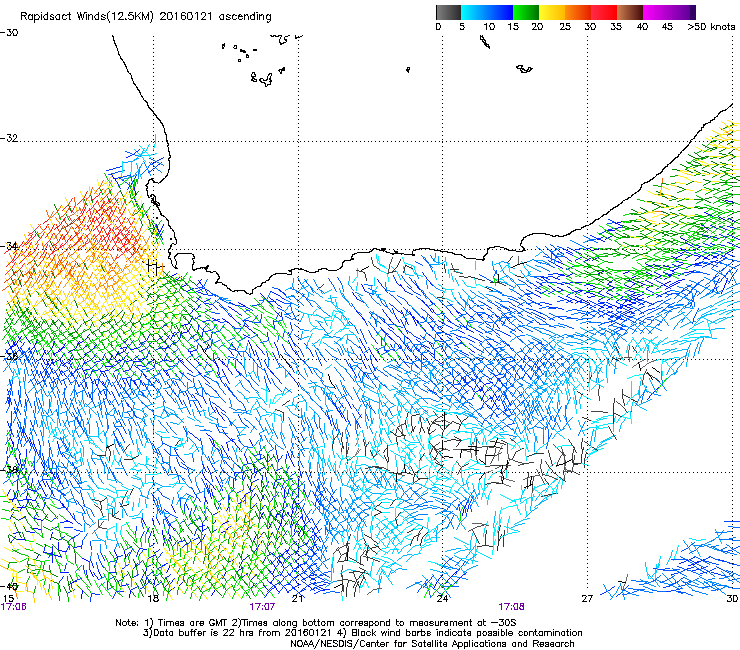Viewport: 740px width, 650px height.
Task: Click the '-40' latitude label
Action: [9, 586]
